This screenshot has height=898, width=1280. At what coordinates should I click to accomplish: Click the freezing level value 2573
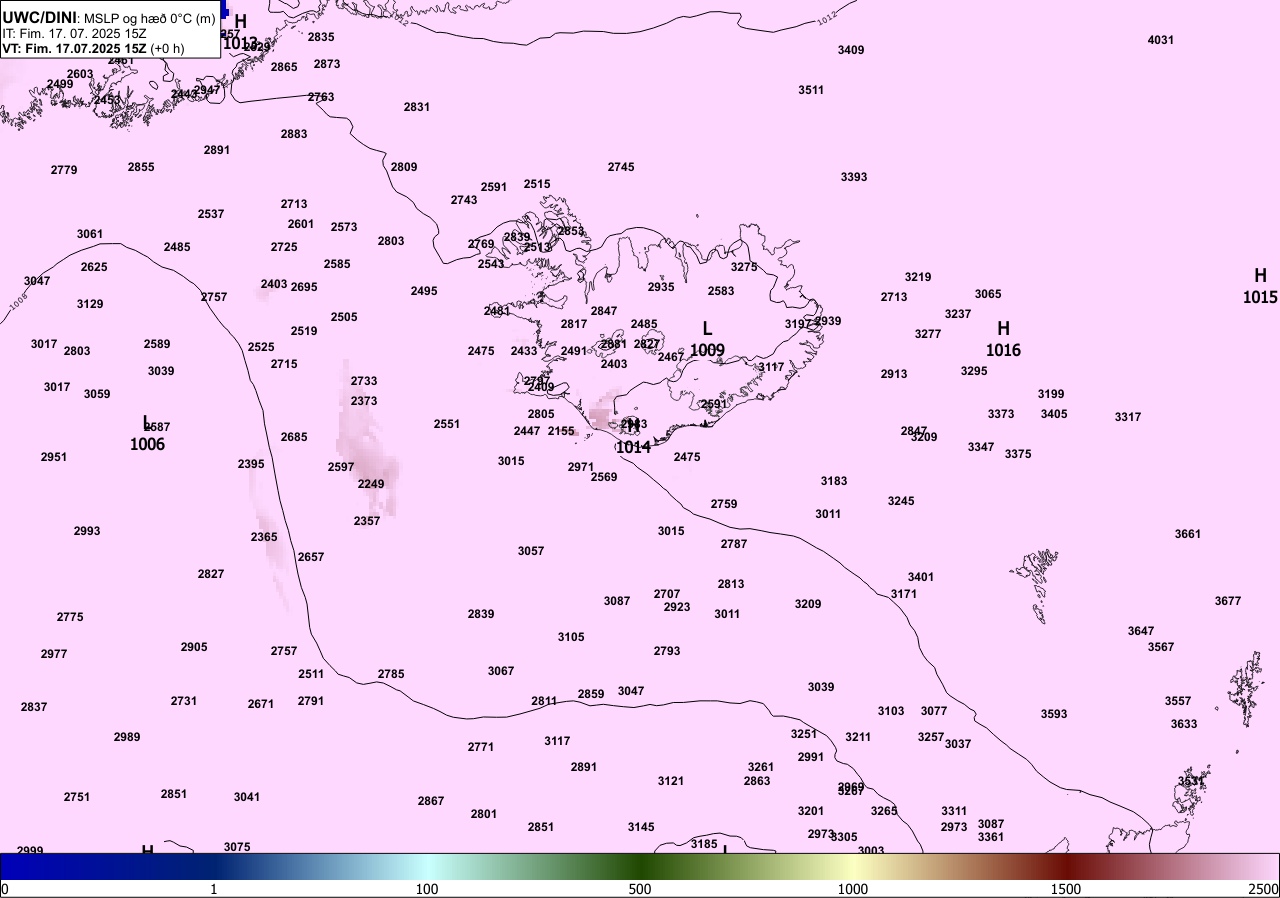344,227
